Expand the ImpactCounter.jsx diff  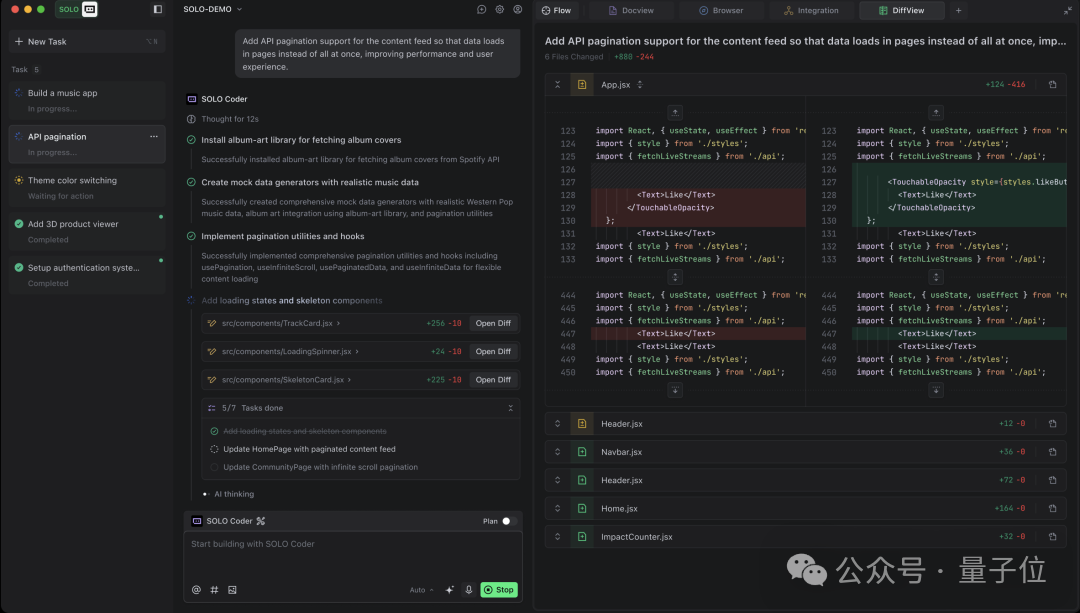point(558,537)
